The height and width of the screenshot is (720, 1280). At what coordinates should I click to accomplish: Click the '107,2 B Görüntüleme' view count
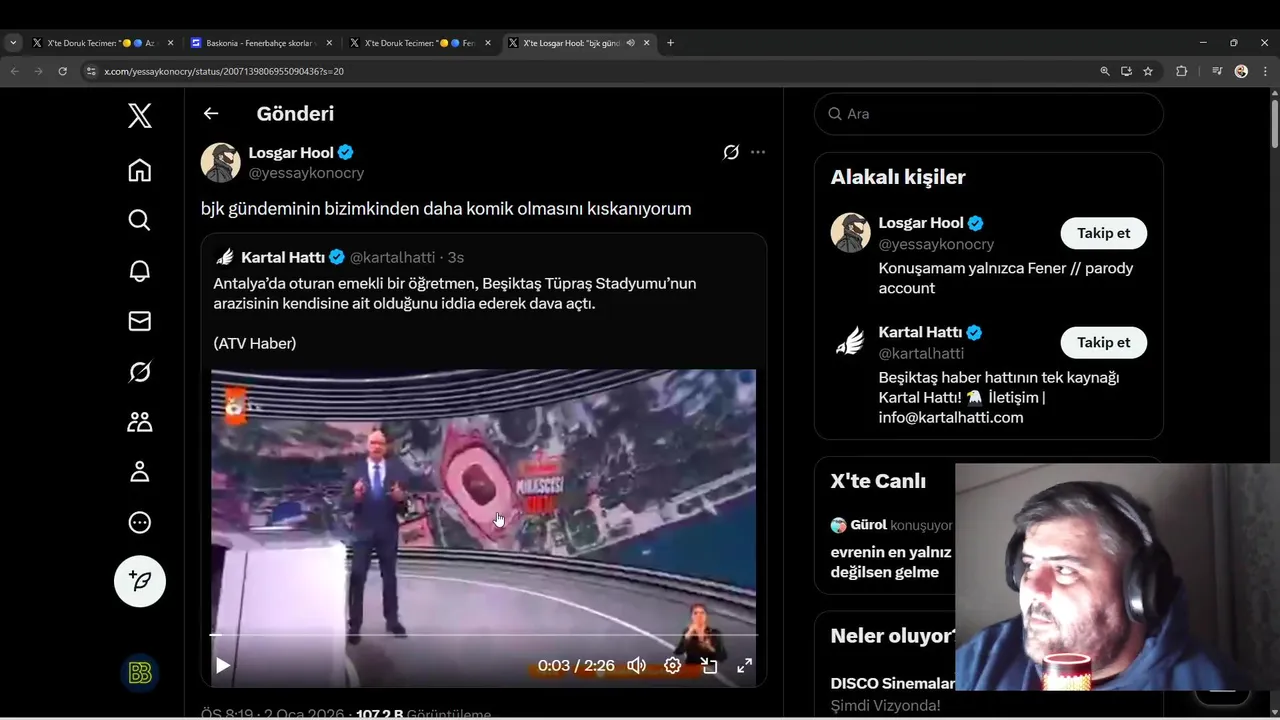424,714
